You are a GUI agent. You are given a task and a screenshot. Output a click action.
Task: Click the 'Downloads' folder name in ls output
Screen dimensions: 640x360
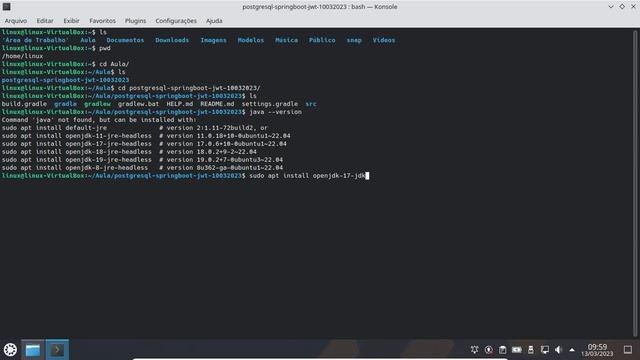[x=172, y=40]
